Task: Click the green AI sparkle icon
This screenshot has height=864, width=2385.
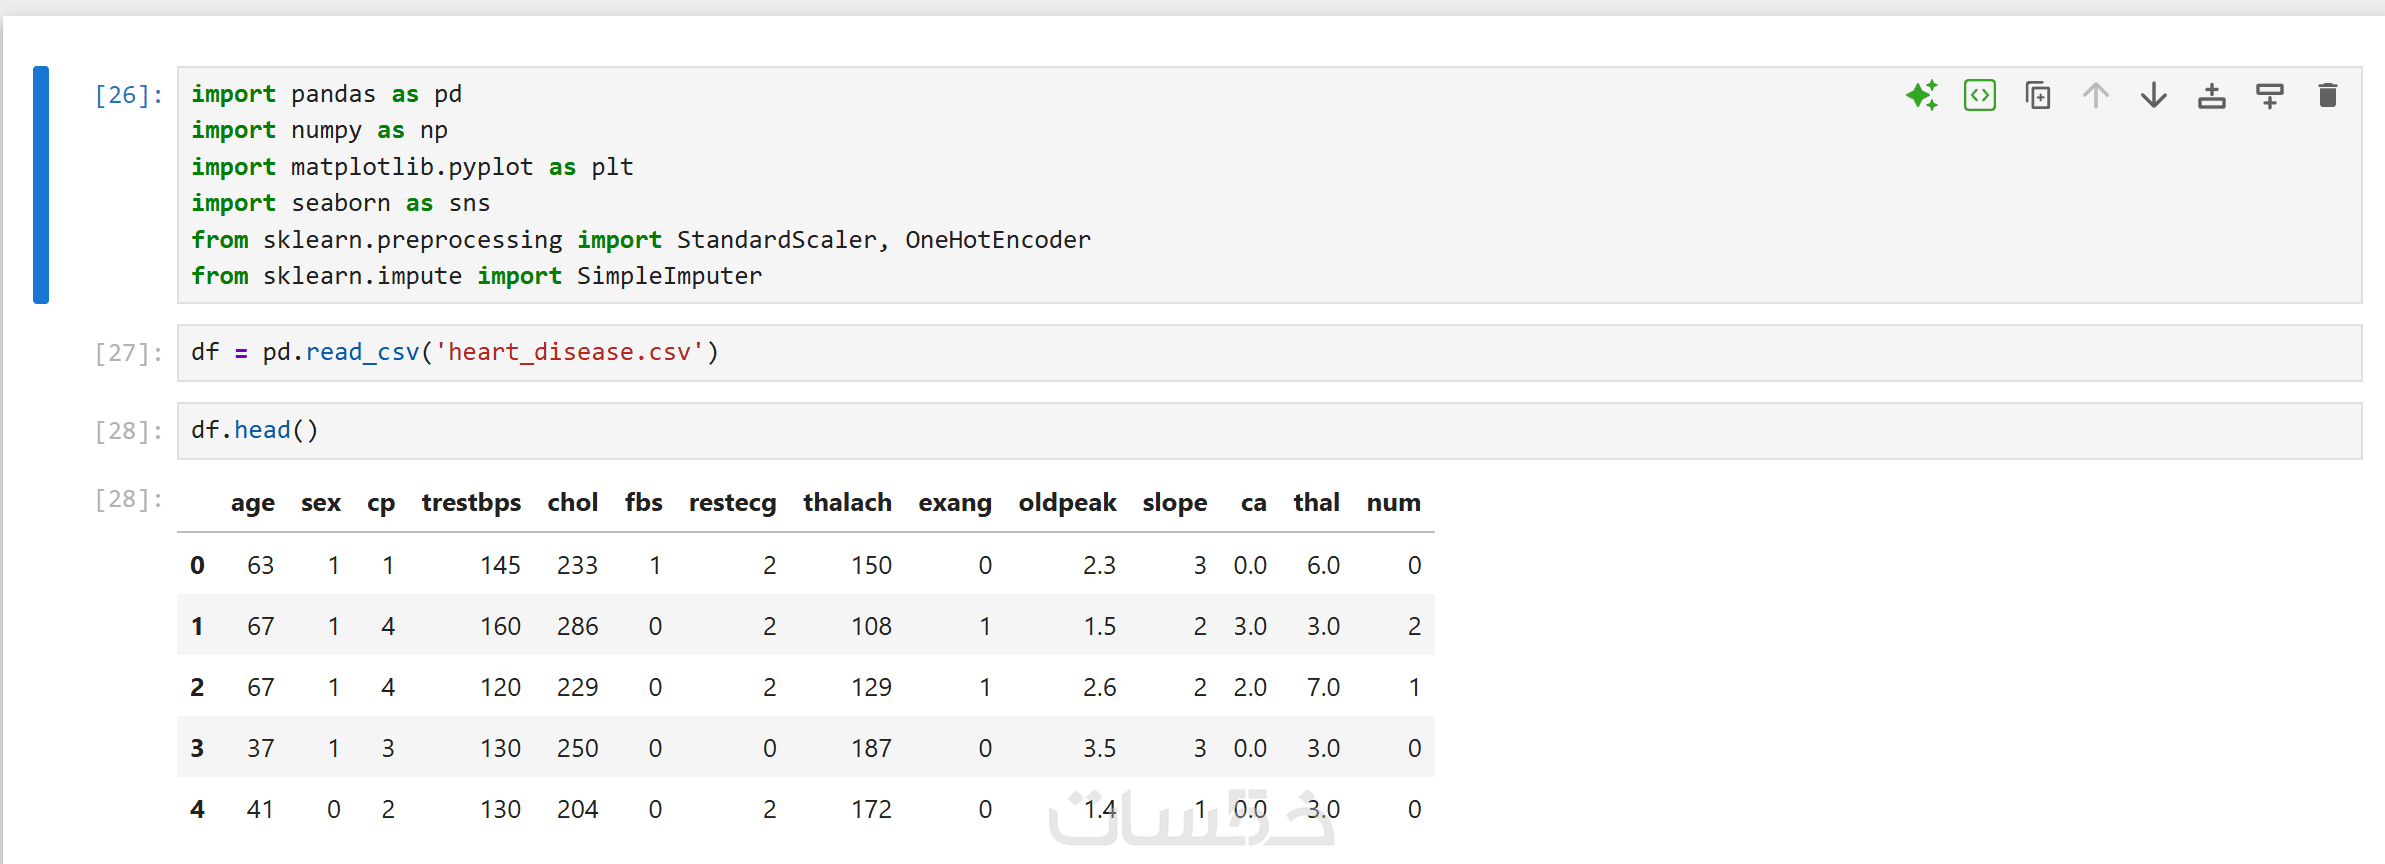Action: 1921,96
